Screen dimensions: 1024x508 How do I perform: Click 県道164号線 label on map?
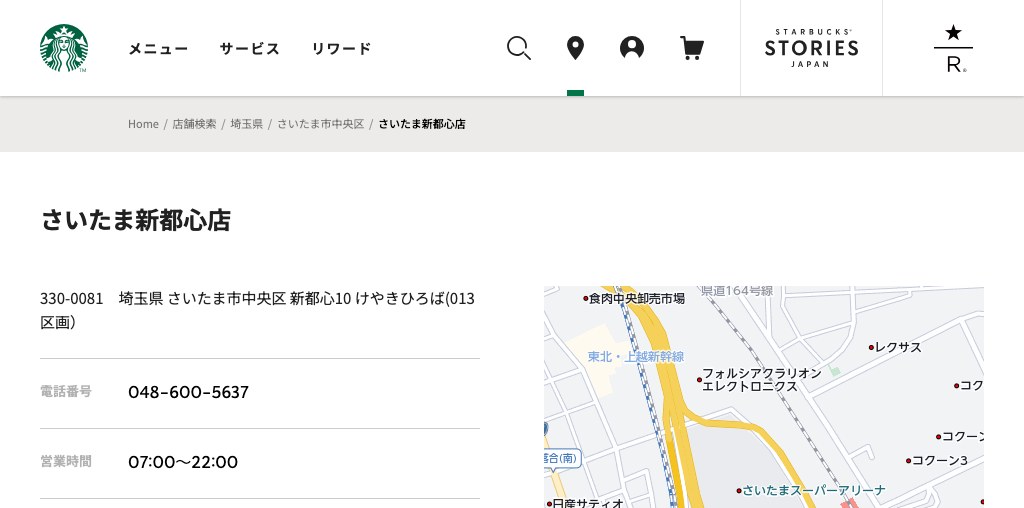pyautogui.click(x=737, y=291)
